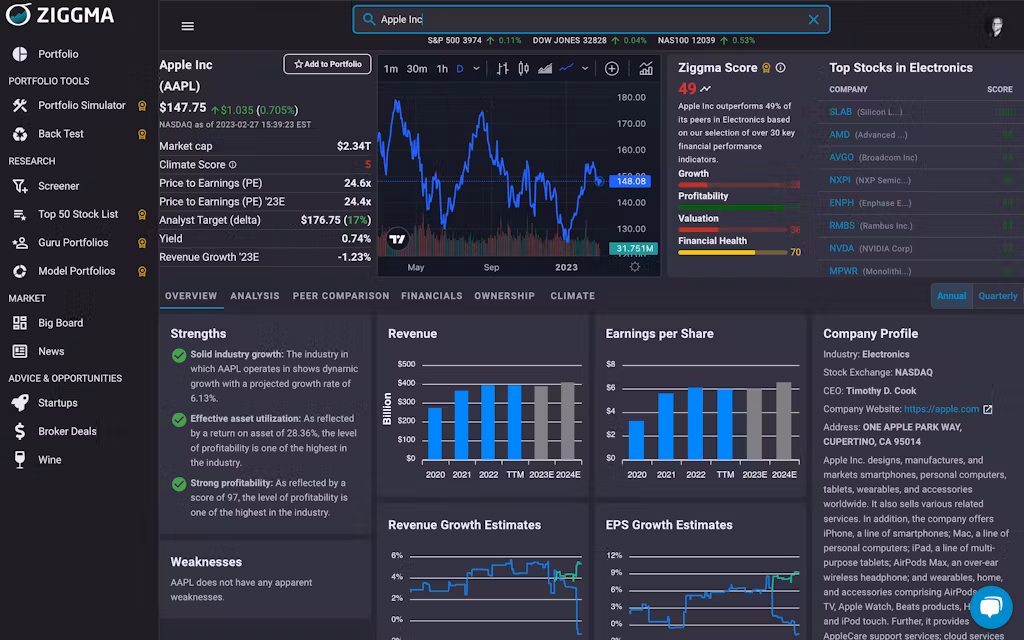Image resolution: width=1024 pixels, height=640 pixels.
Task: Open the sidebar hamburger menu
Action: tap(187, 25)
